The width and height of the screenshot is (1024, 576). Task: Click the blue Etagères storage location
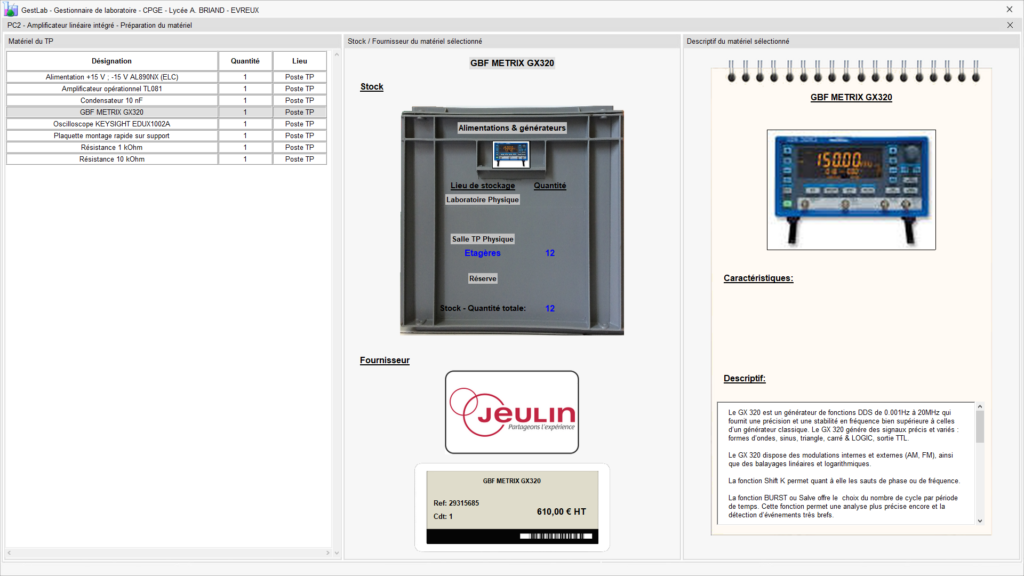coord(482,253)
